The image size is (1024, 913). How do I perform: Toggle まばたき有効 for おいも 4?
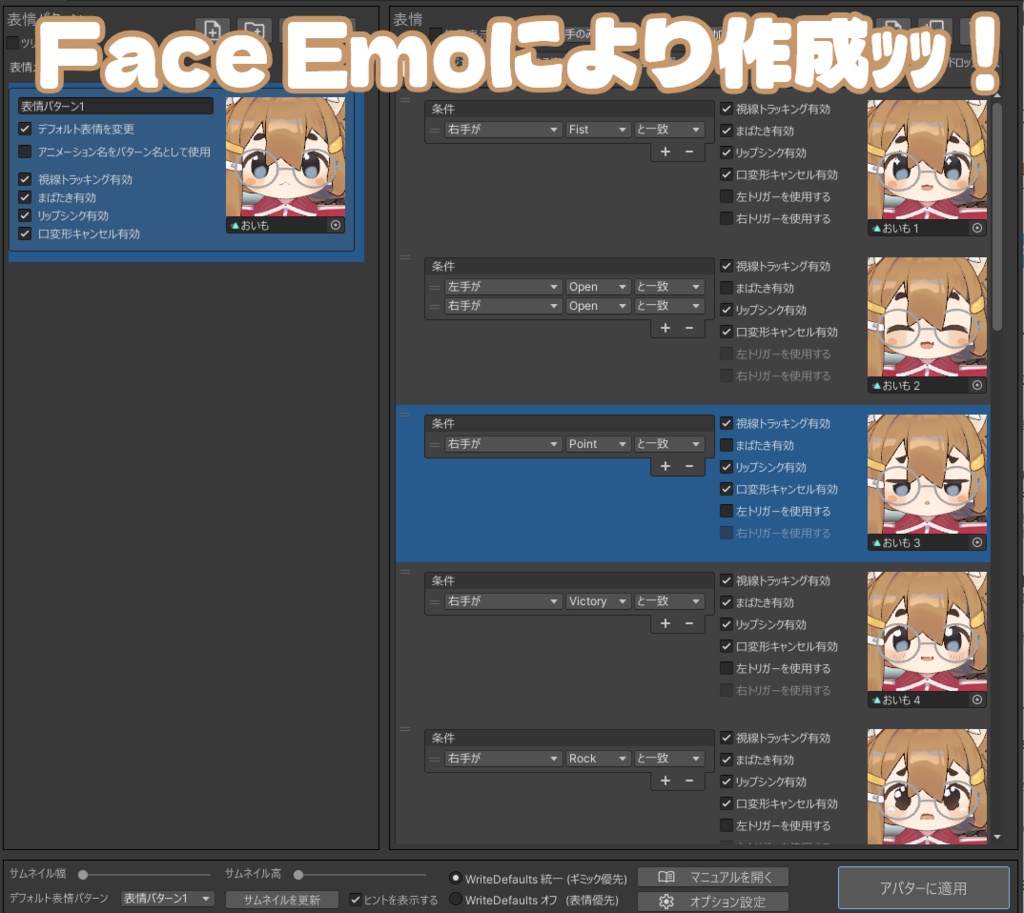point(726,602)
